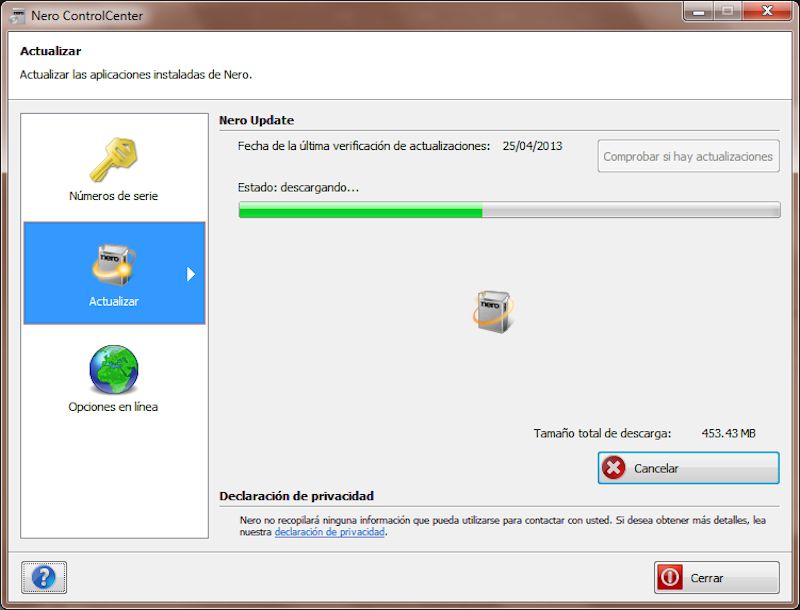Click the red power icon on Cerrar
Image resolution: width=800 pixels, height=610 pixels.
669,577
